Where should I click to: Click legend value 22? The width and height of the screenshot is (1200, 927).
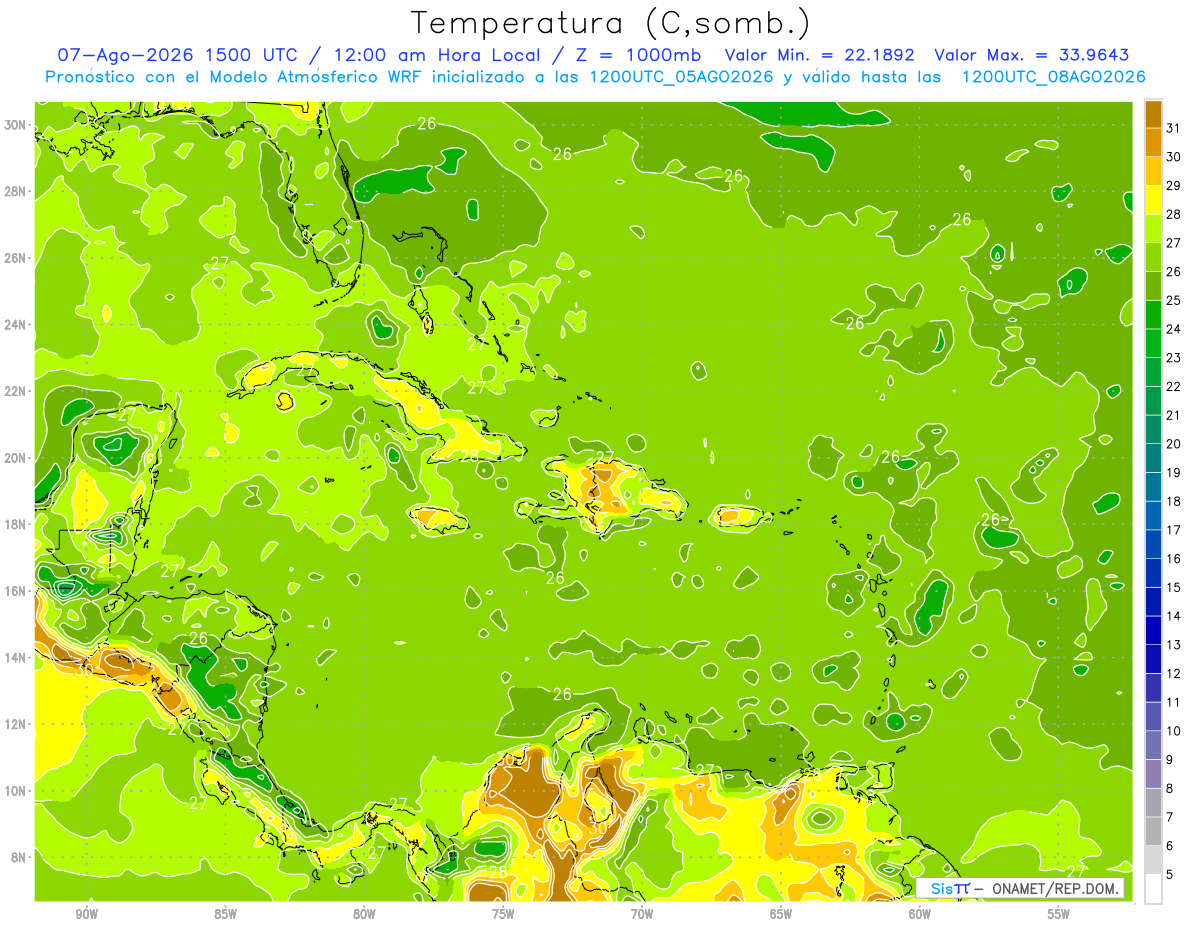click(x=1173, y=386)
